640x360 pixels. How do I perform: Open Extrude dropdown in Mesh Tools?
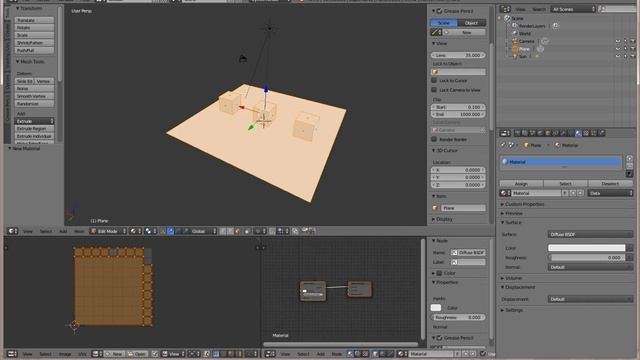34,121
